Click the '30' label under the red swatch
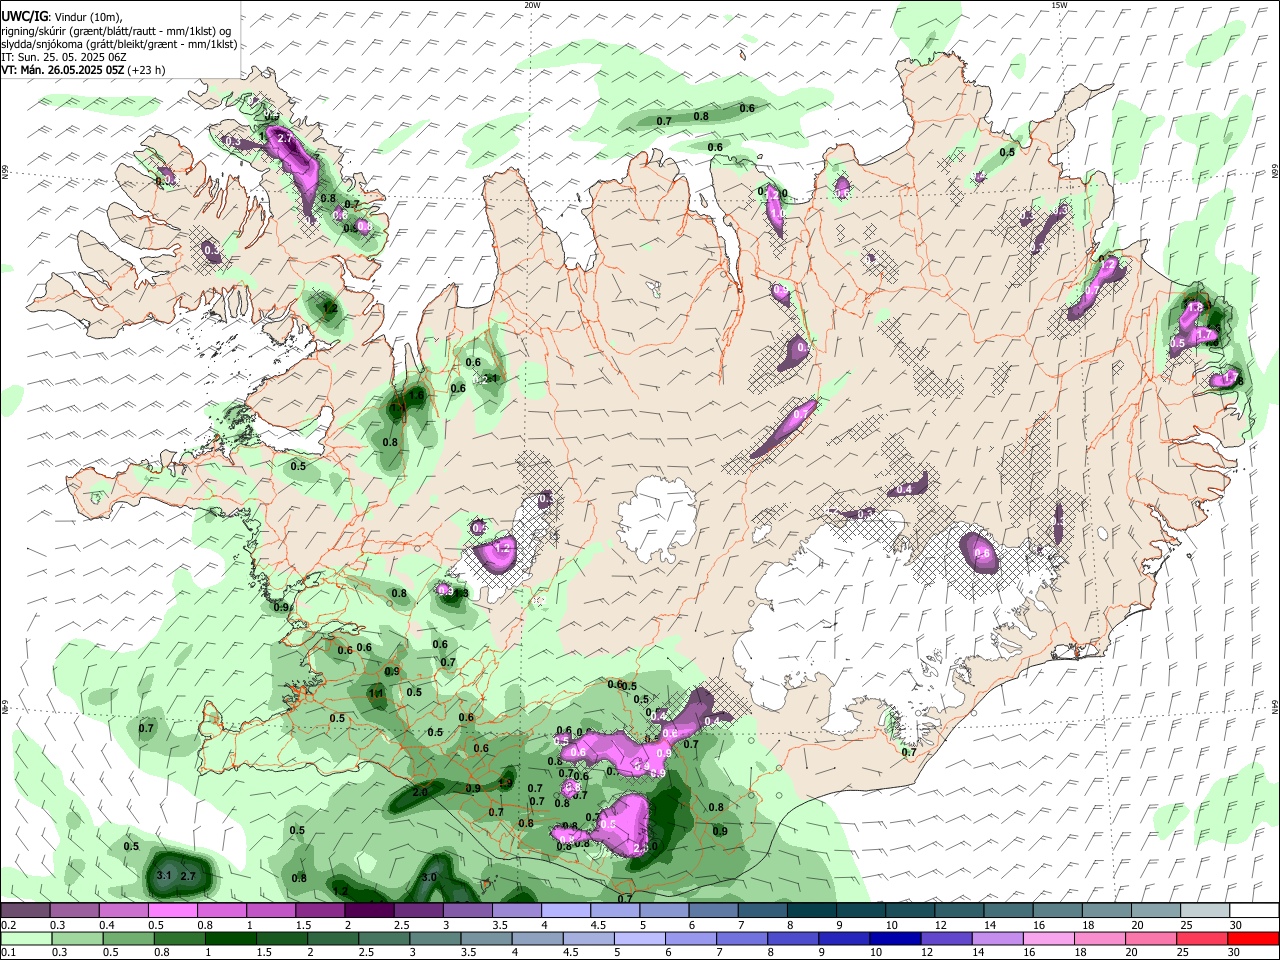This screenshot has width=1280, height=960. (1235, 953)
